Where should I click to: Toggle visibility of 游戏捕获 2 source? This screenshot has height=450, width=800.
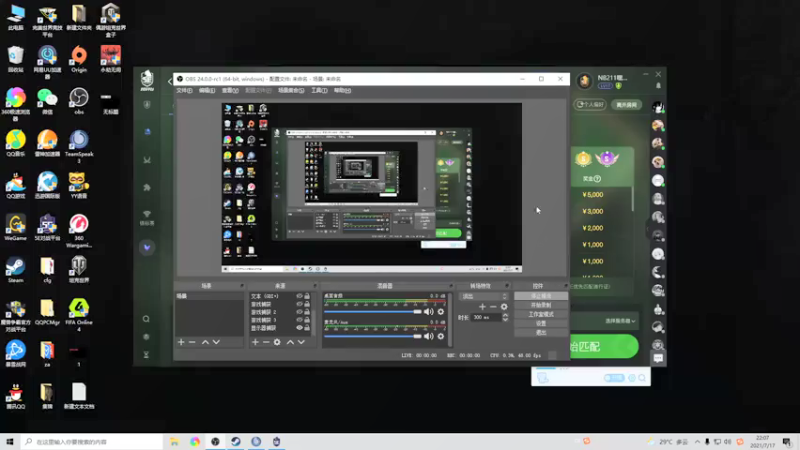click(299, 312)
